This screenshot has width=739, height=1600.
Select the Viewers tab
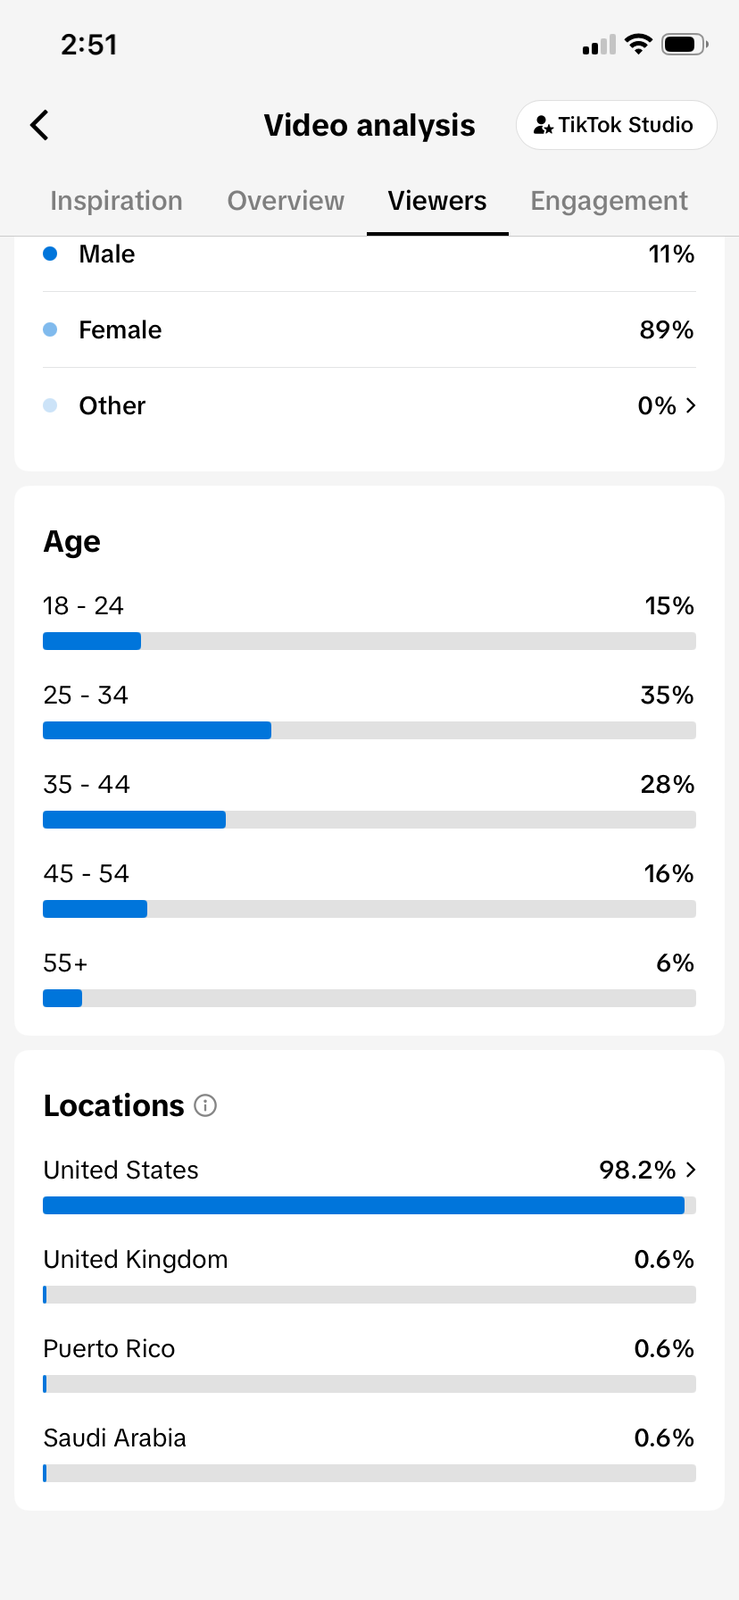[437, 201]
